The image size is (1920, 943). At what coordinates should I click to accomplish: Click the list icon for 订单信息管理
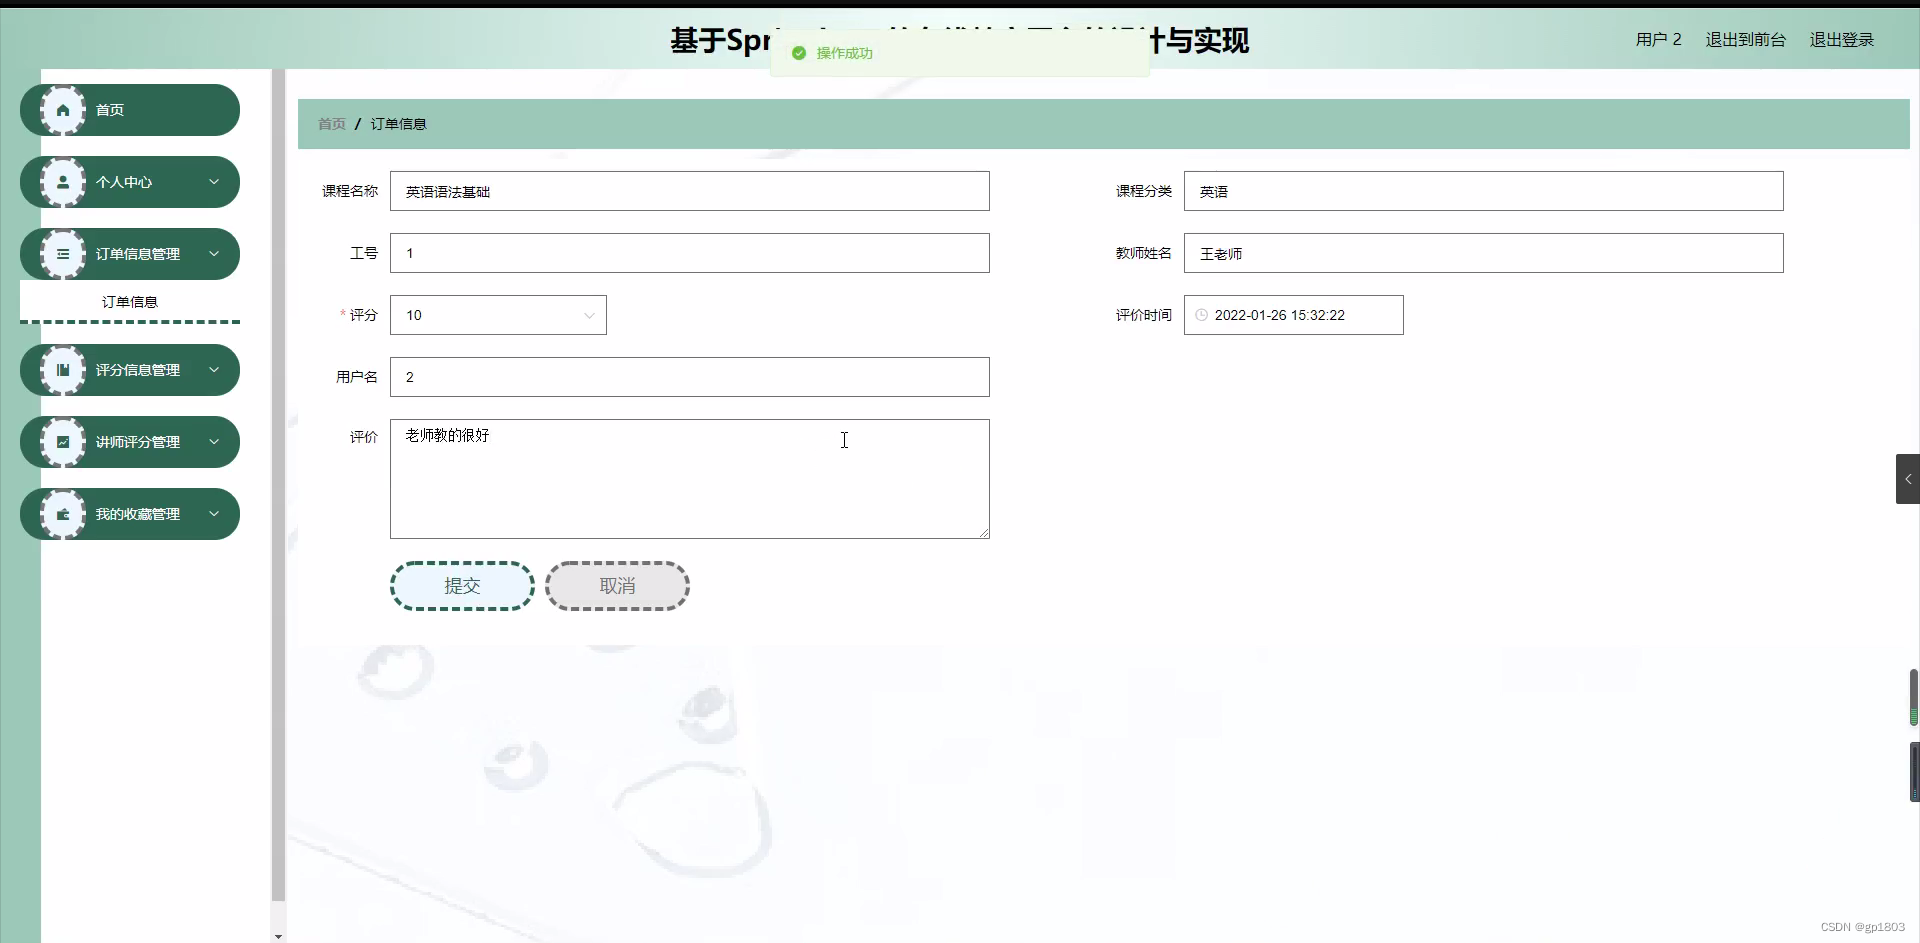(x=63, y=254)
